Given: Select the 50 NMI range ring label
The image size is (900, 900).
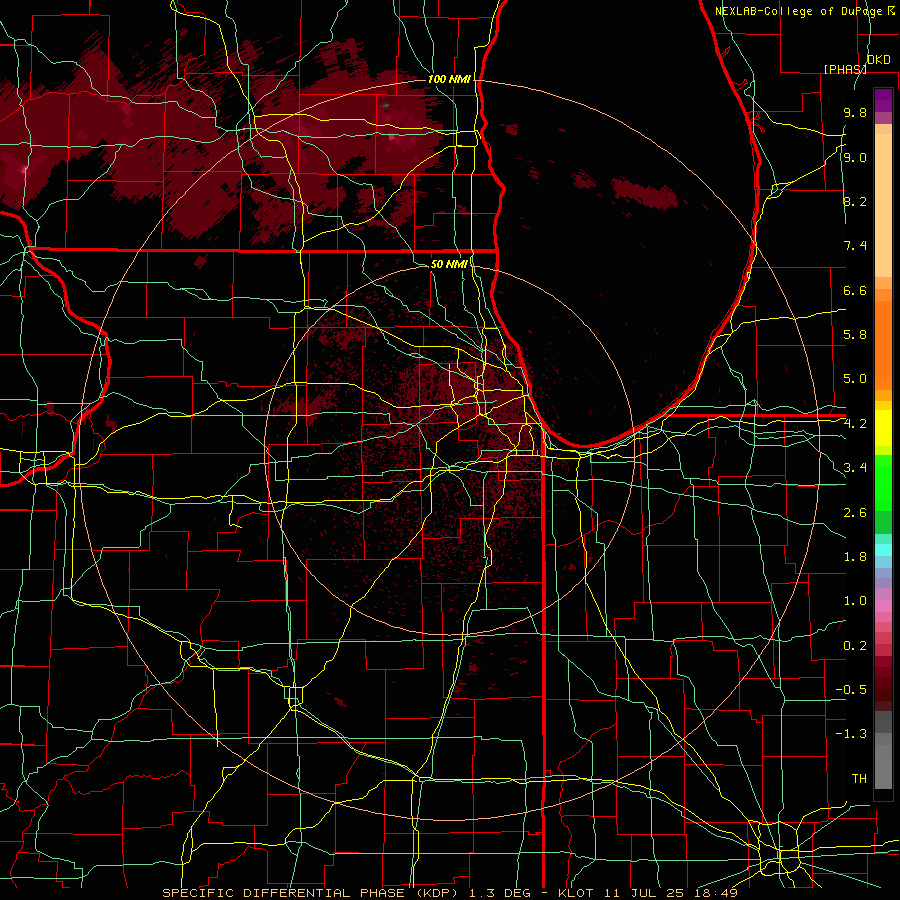Looking at the screenshot, I should pos(448,264).
